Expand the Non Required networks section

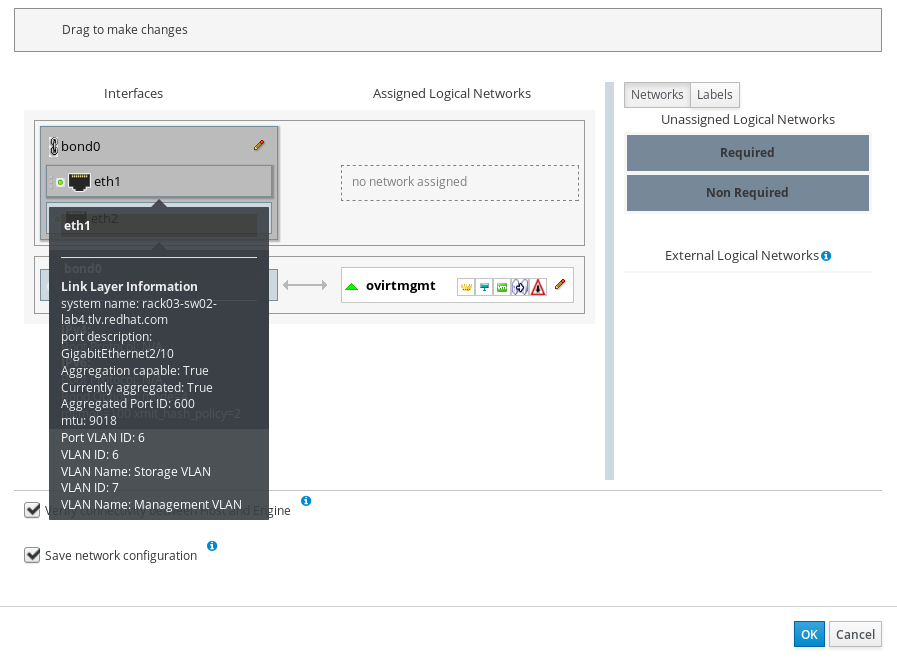pos(747,193)
